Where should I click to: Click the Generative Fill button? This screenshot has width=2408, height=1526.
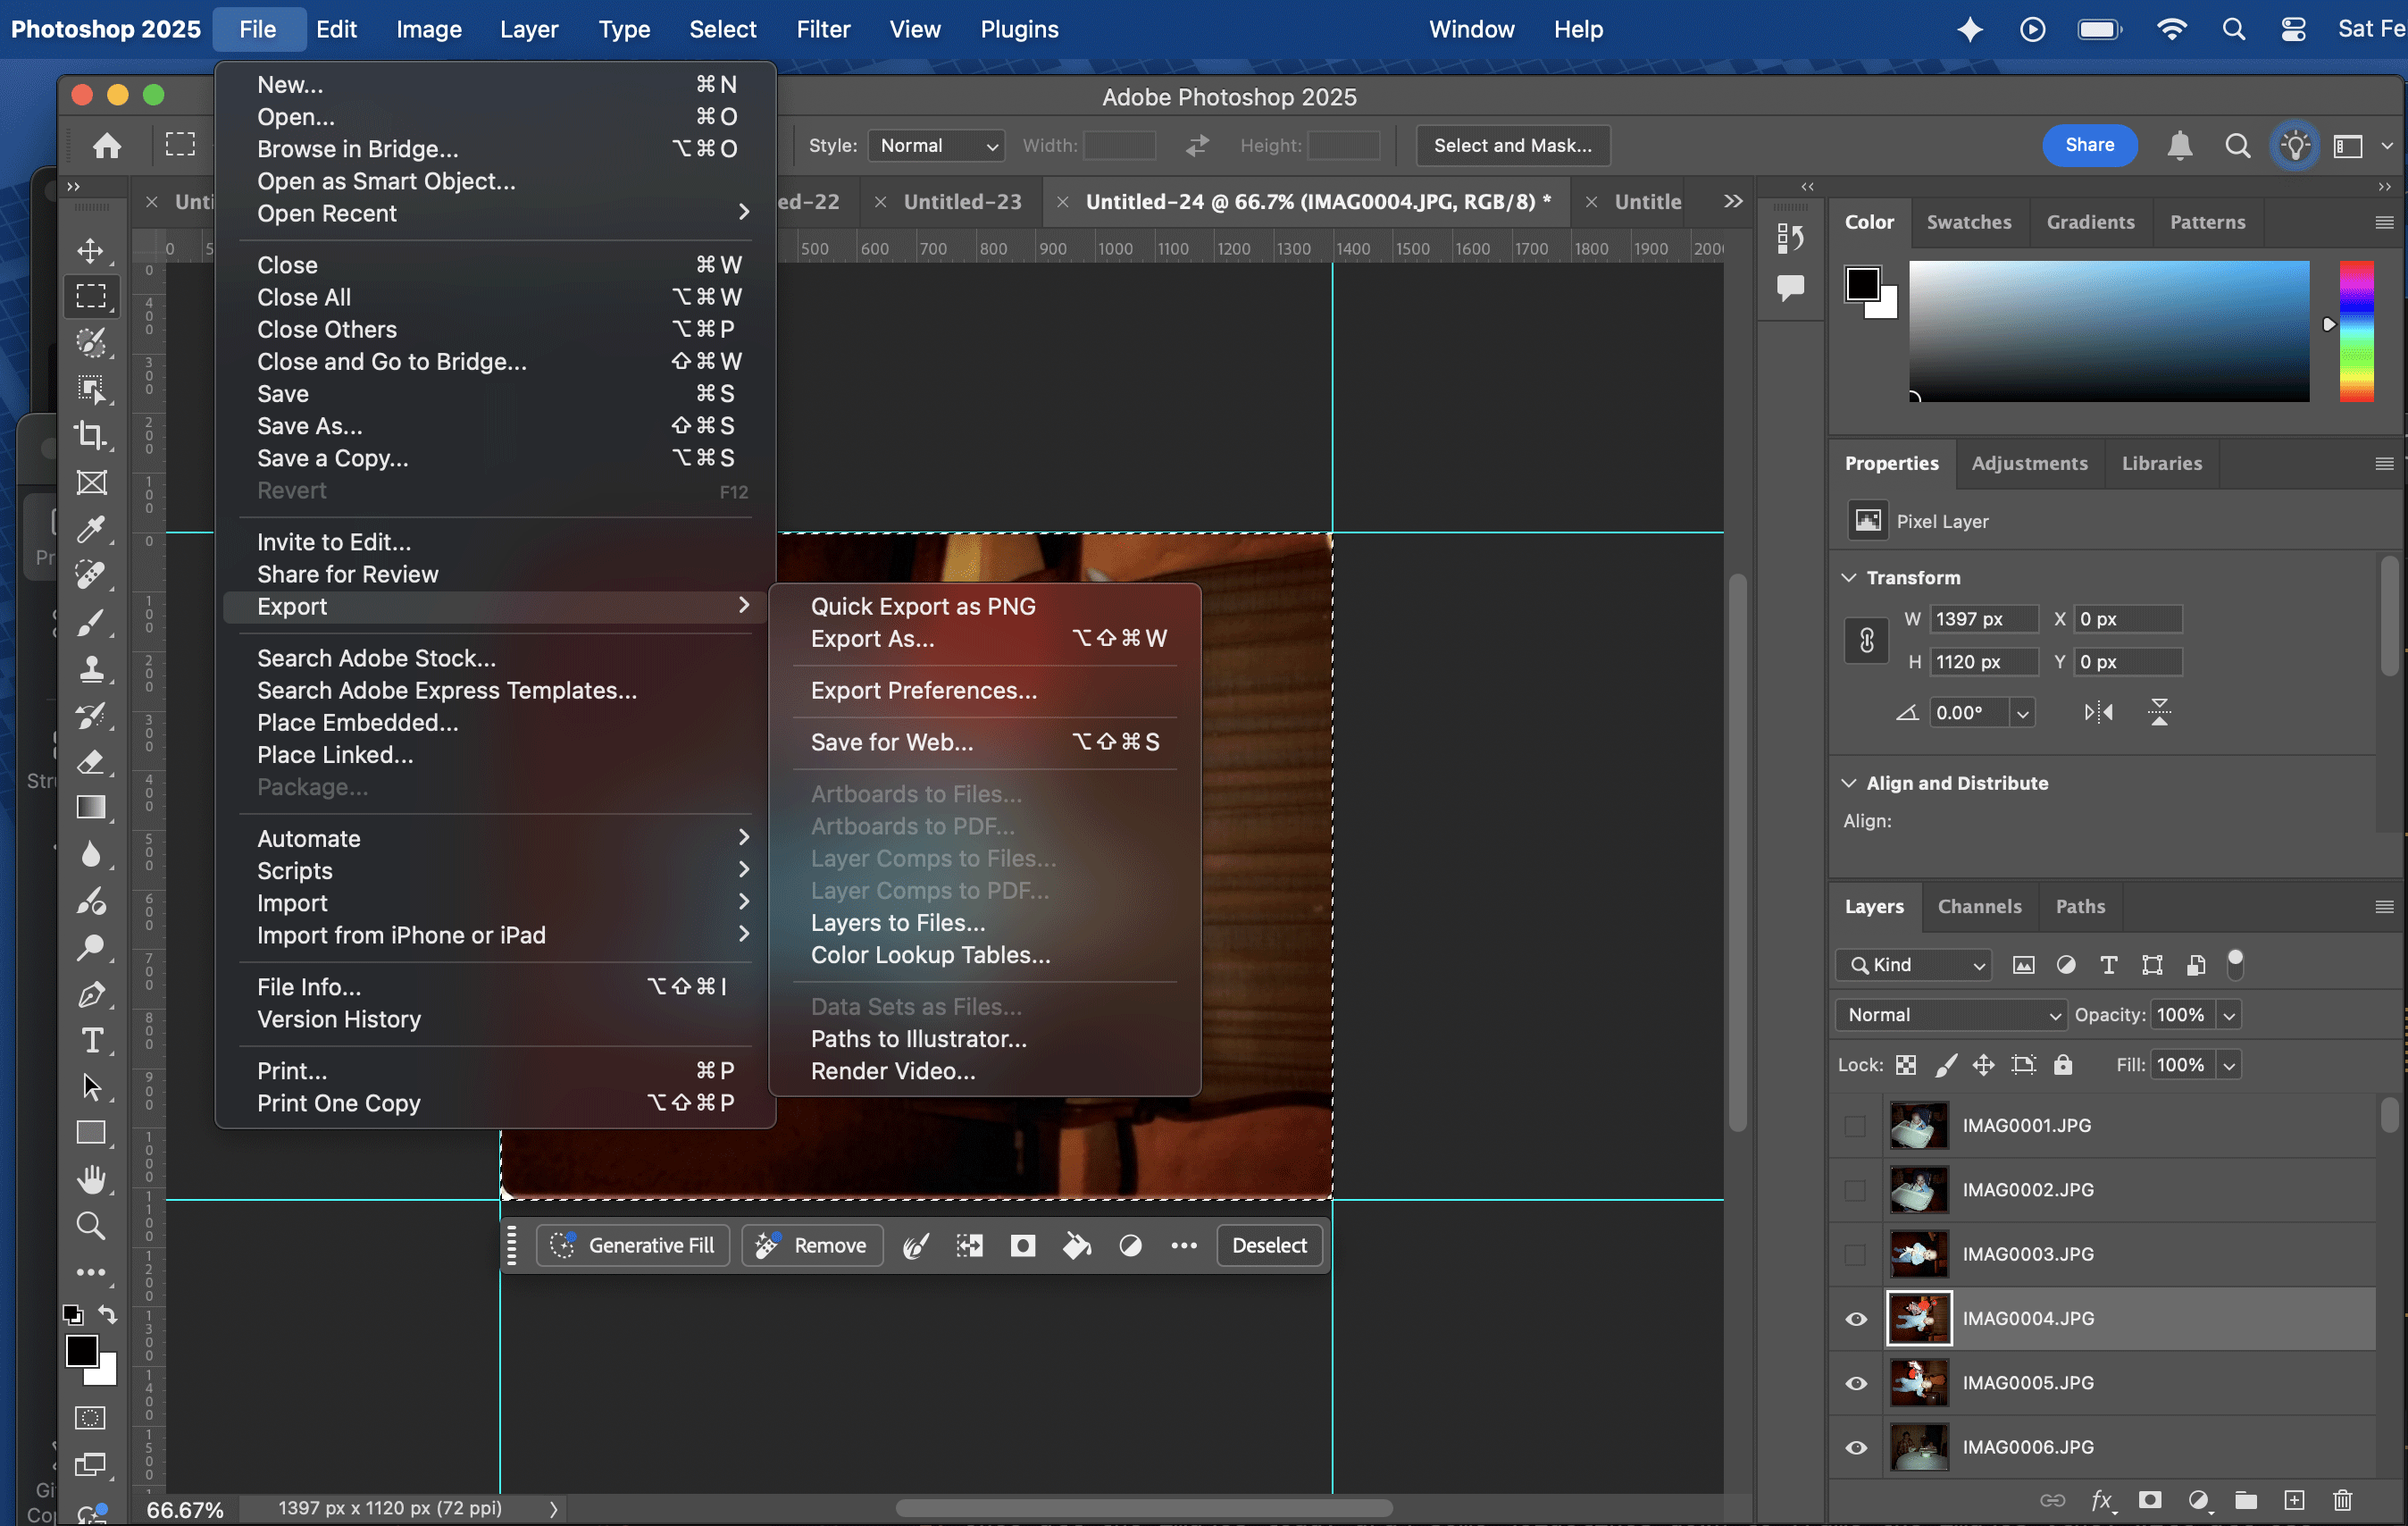coord(633,1245)
